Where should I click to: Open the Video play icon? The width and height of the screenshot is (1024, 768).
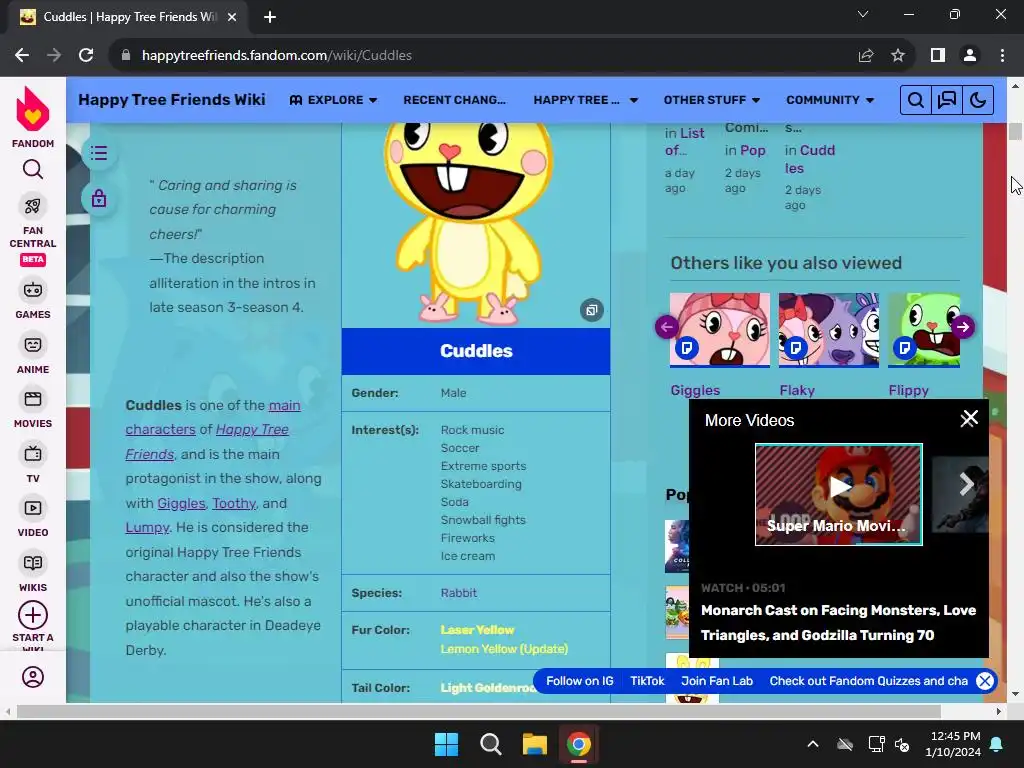coord(33,508)
